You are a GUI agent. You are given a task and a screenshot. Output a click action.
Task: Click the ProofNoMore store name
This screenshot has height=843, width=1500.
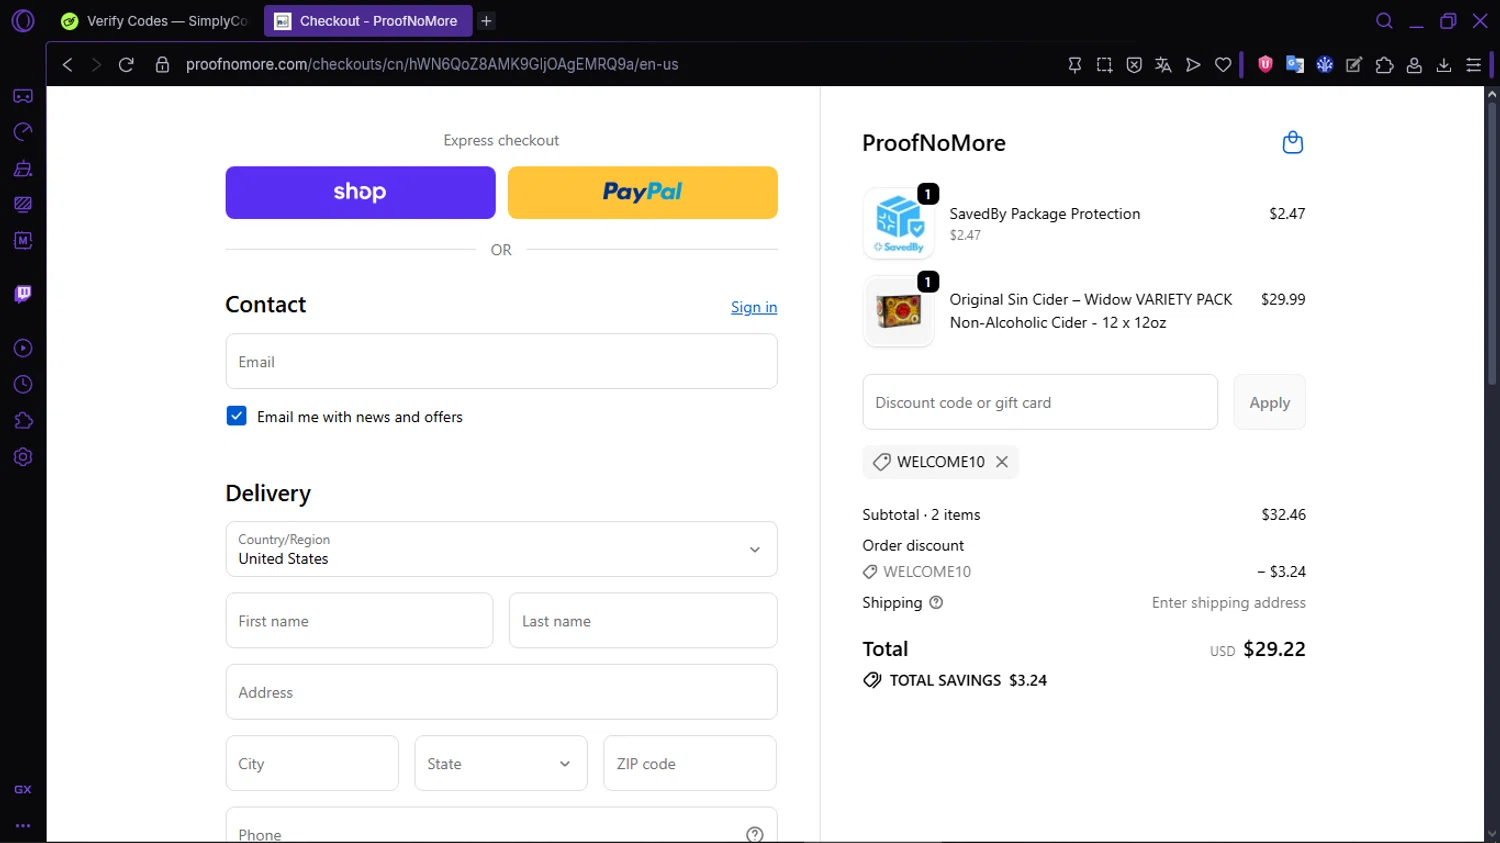[934, 143]
